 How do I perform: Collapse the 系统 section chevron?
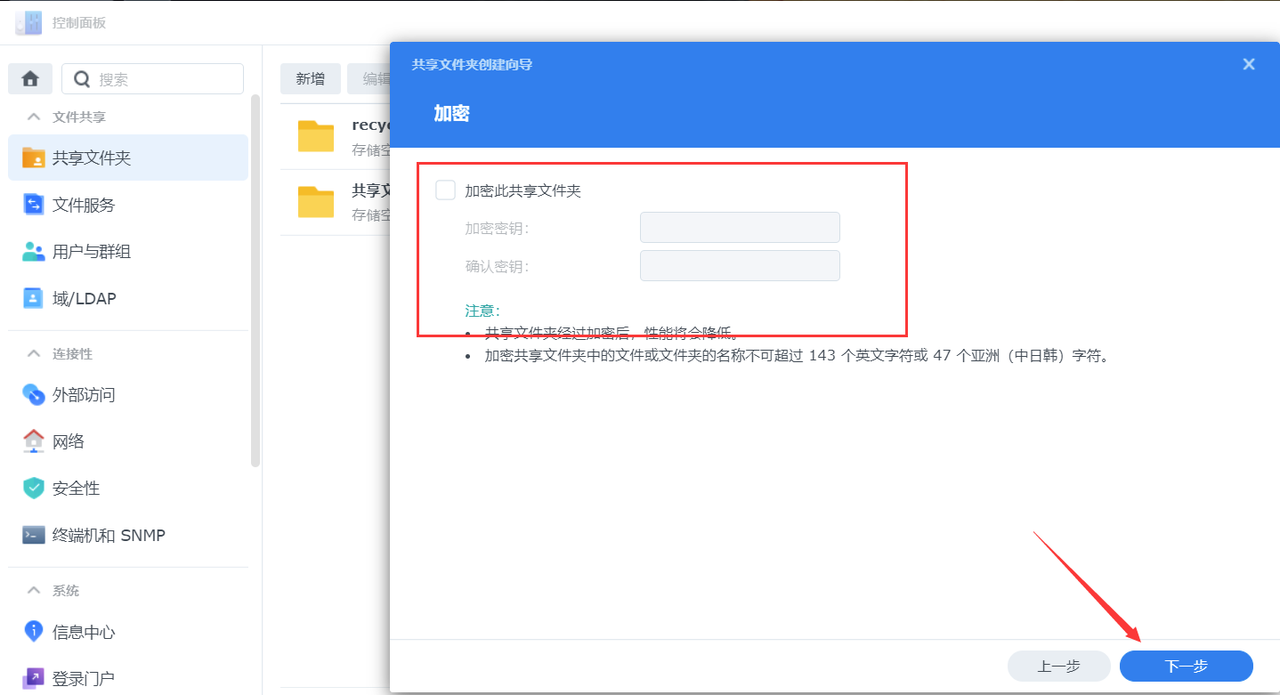tap(34, 591)
